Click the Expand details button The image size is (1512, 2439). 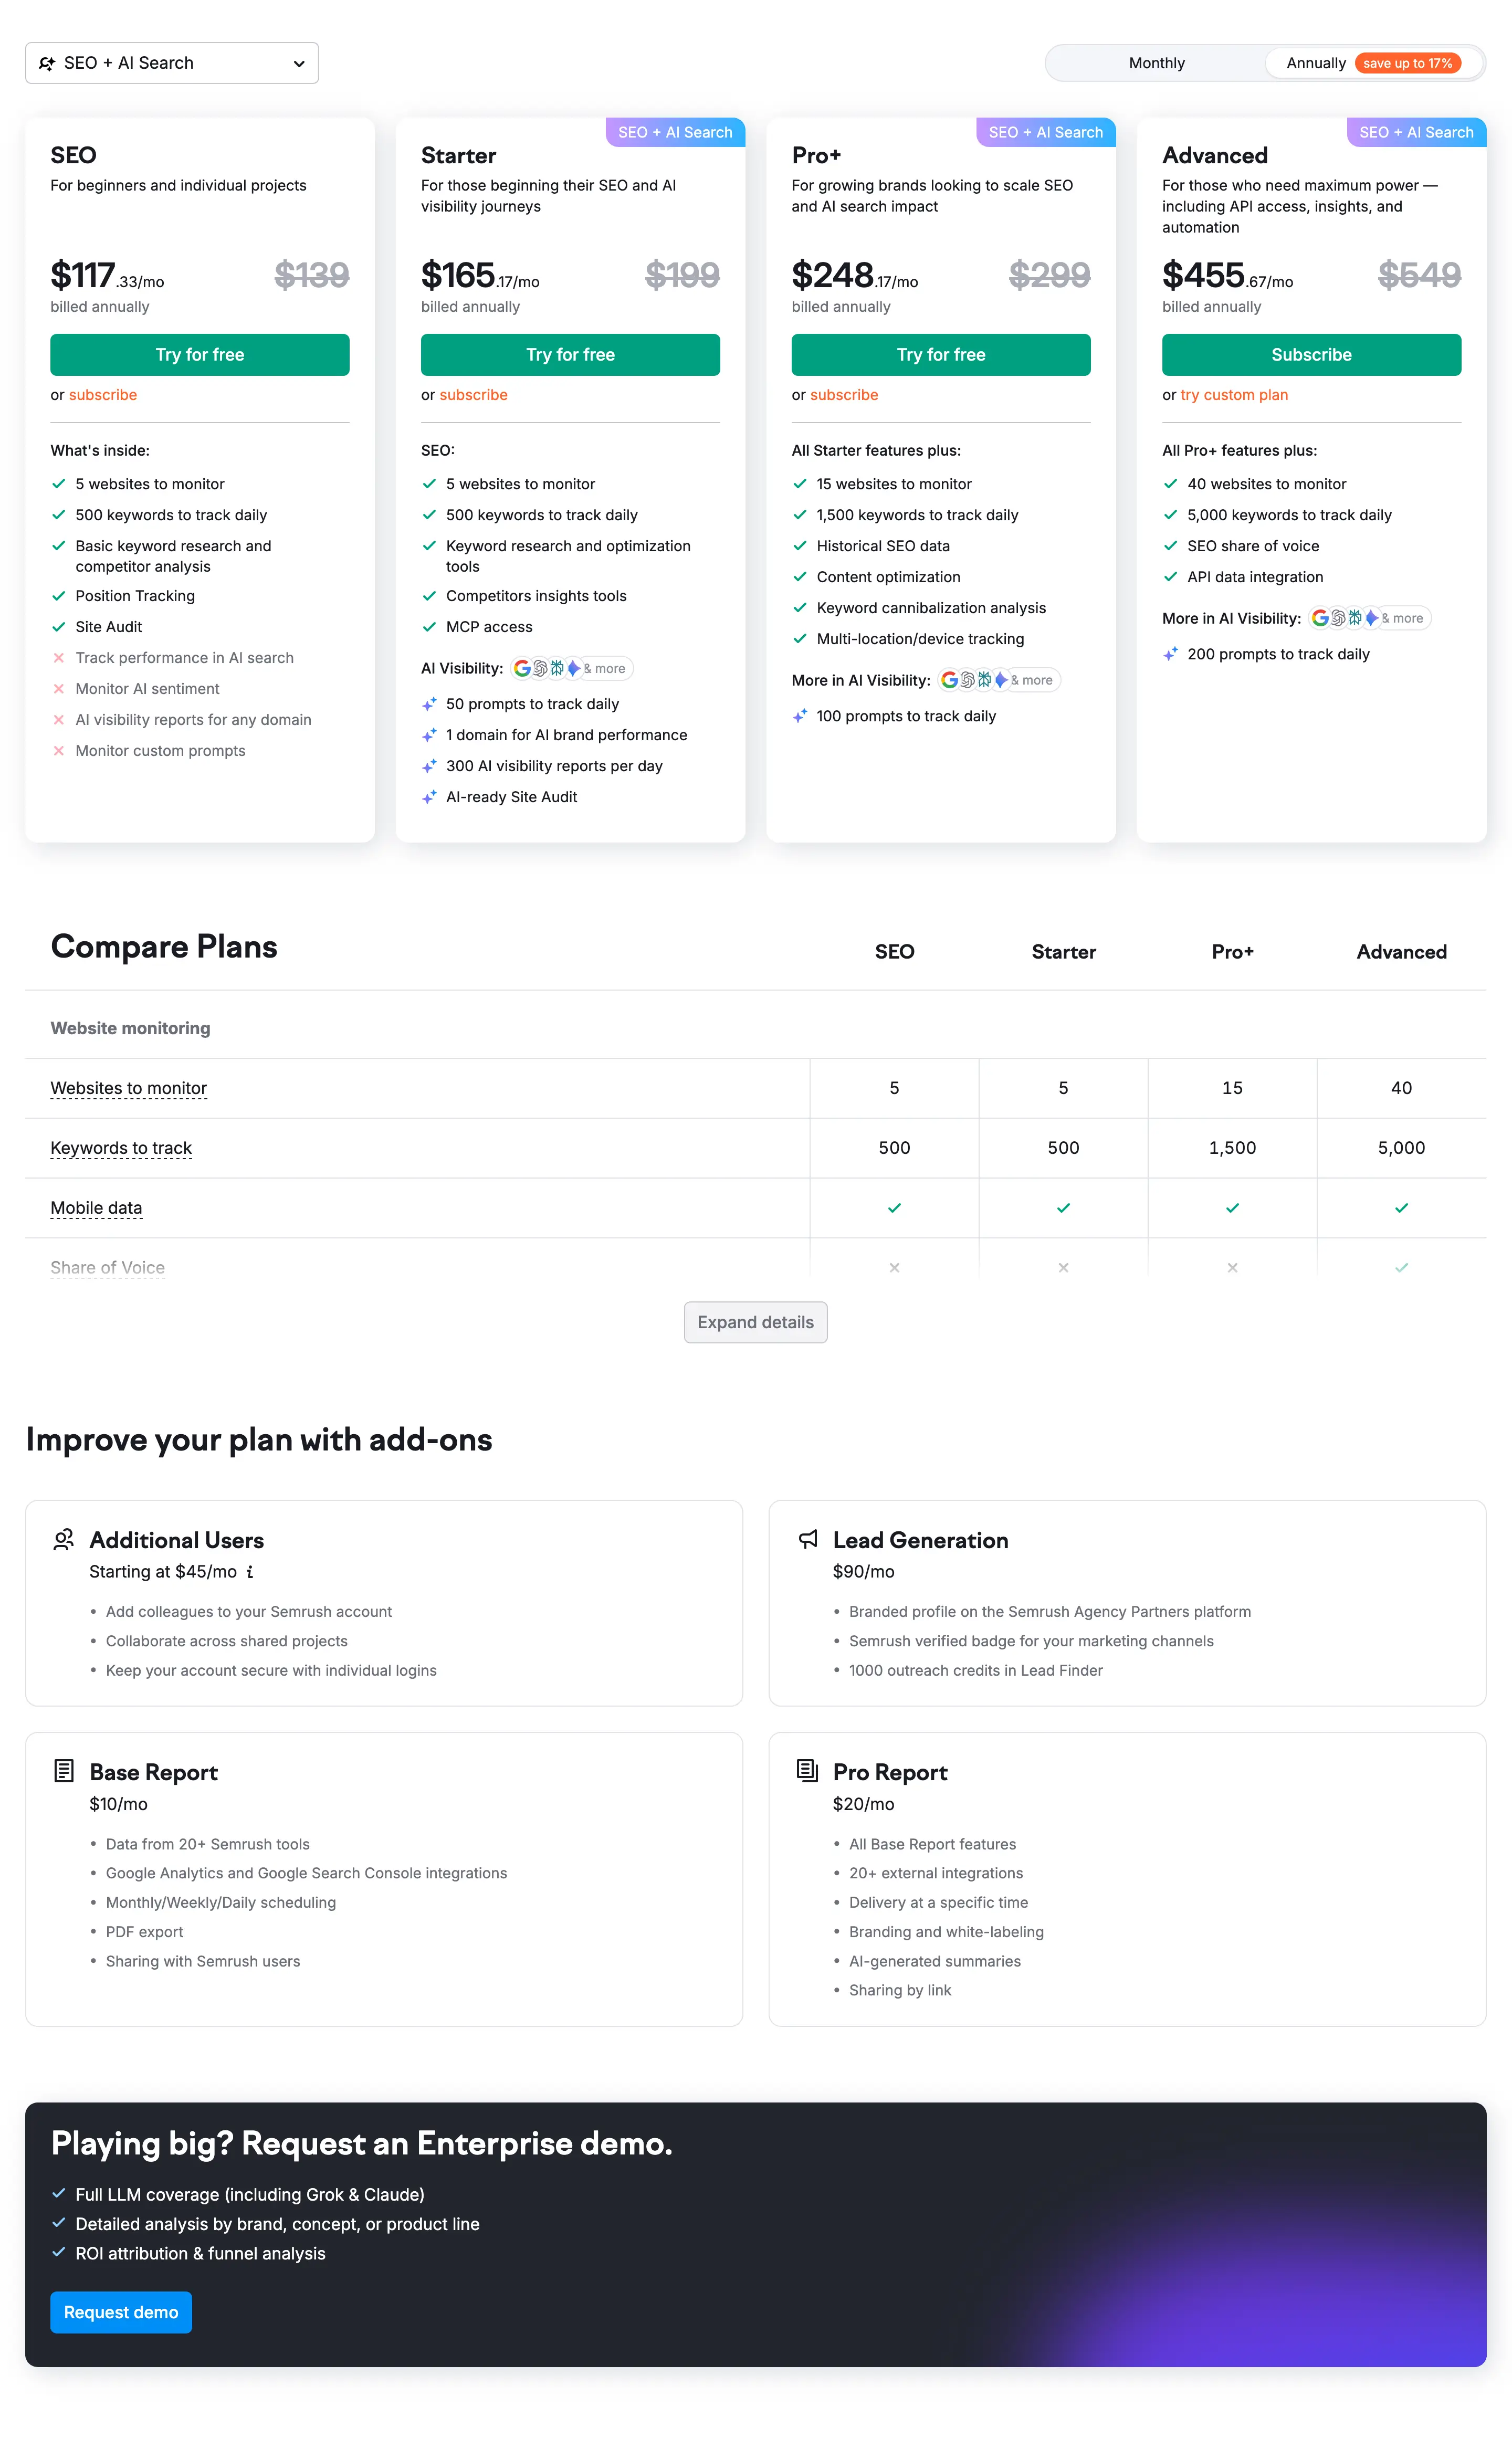[755, 1322]
